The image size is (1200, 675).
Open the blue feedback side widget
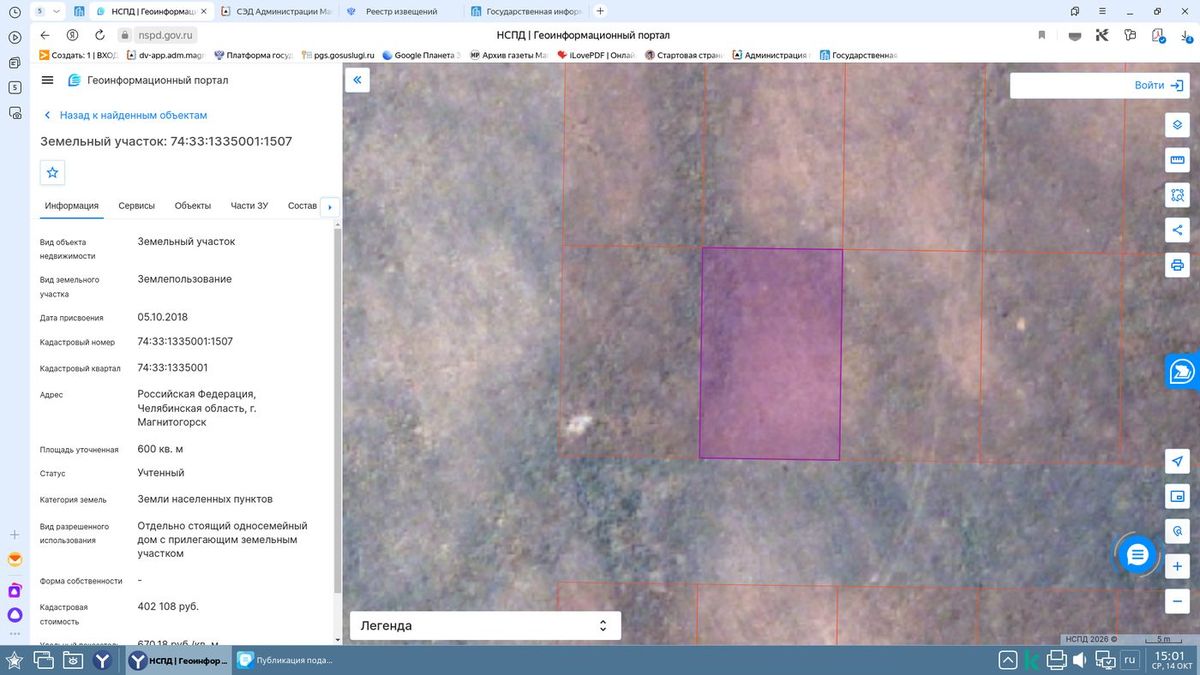pyautogui.click(x=1183, y=371)
